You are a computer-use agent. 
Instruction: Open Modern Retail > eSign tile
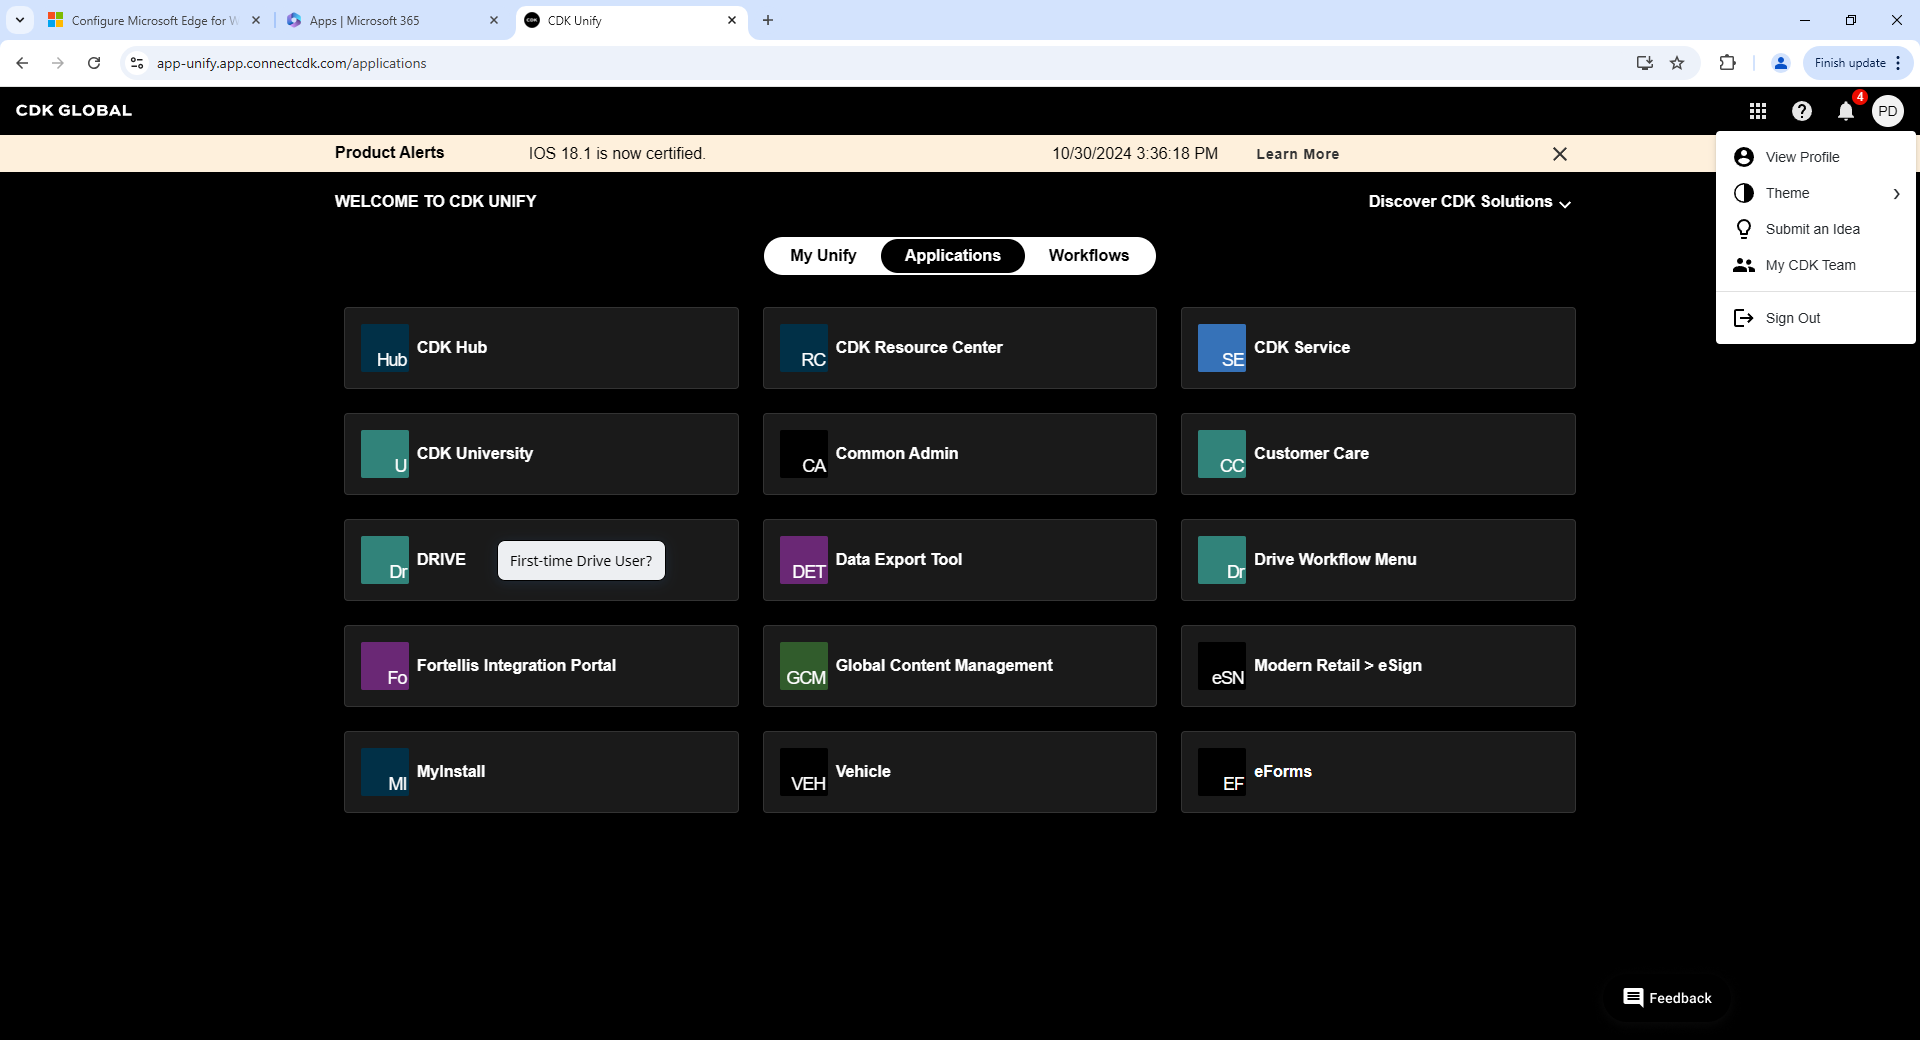1378,666
